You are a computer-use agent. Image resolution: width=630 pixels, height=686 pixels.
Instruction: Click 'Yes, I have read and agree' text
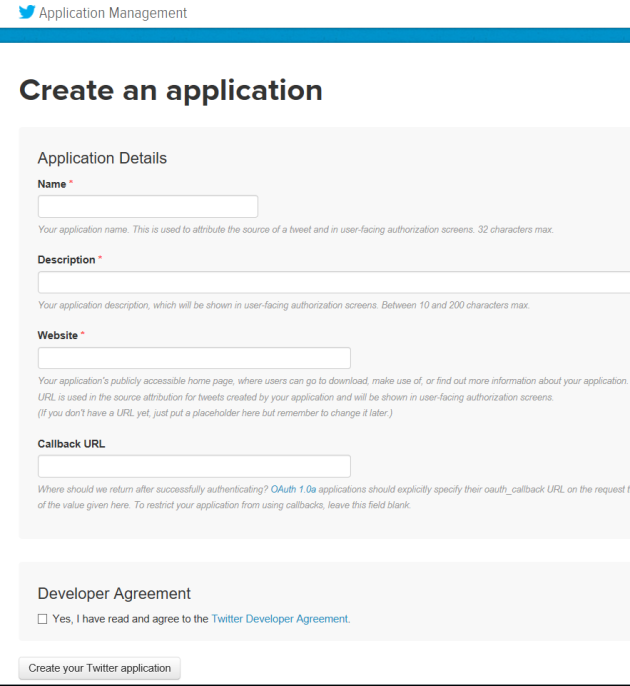[130, 619]
